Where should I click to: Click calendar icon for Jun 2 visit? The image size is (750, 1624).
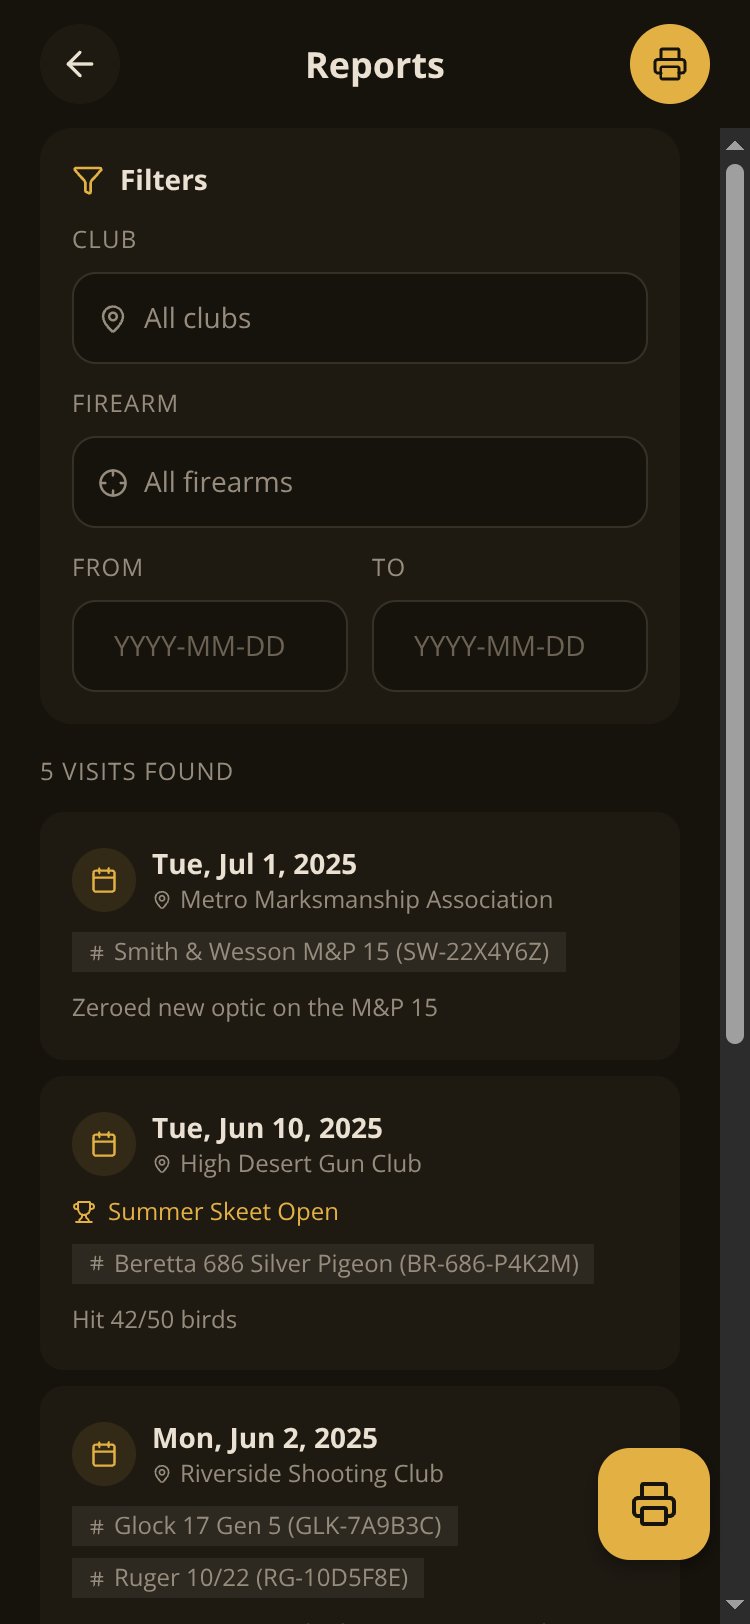(x=104, y=1454)
